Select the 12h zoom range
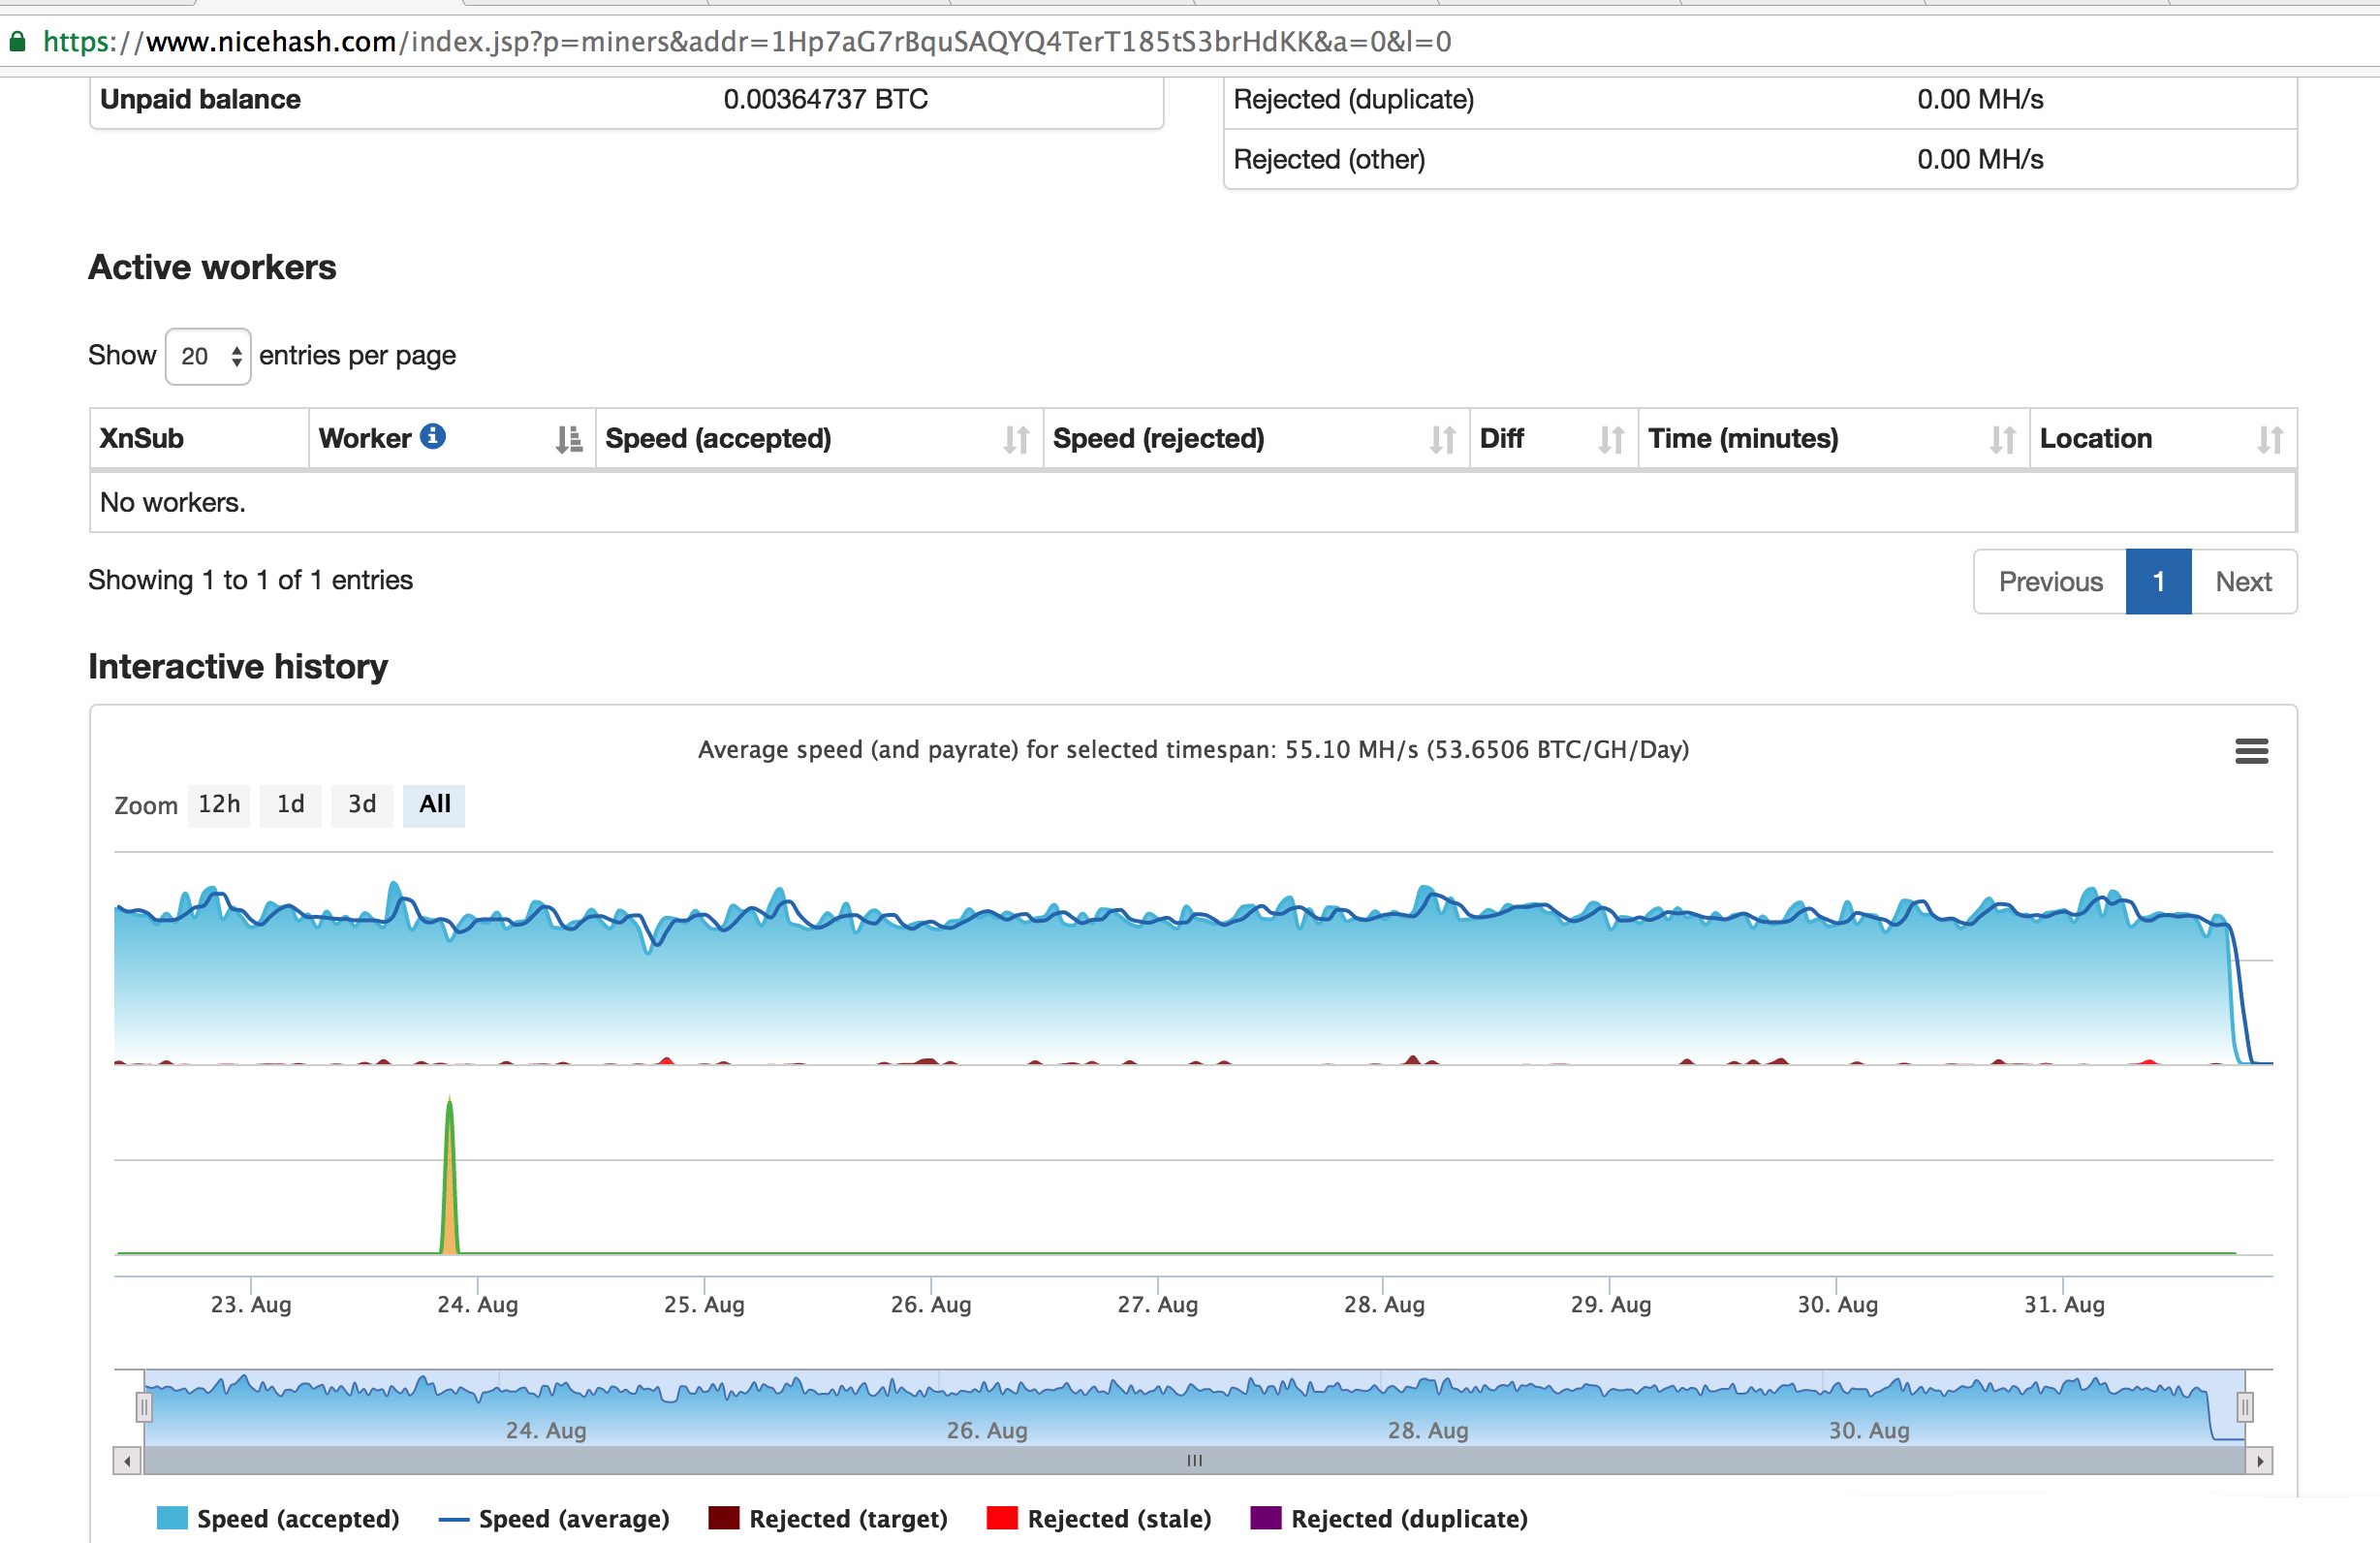 coord(219,804)
